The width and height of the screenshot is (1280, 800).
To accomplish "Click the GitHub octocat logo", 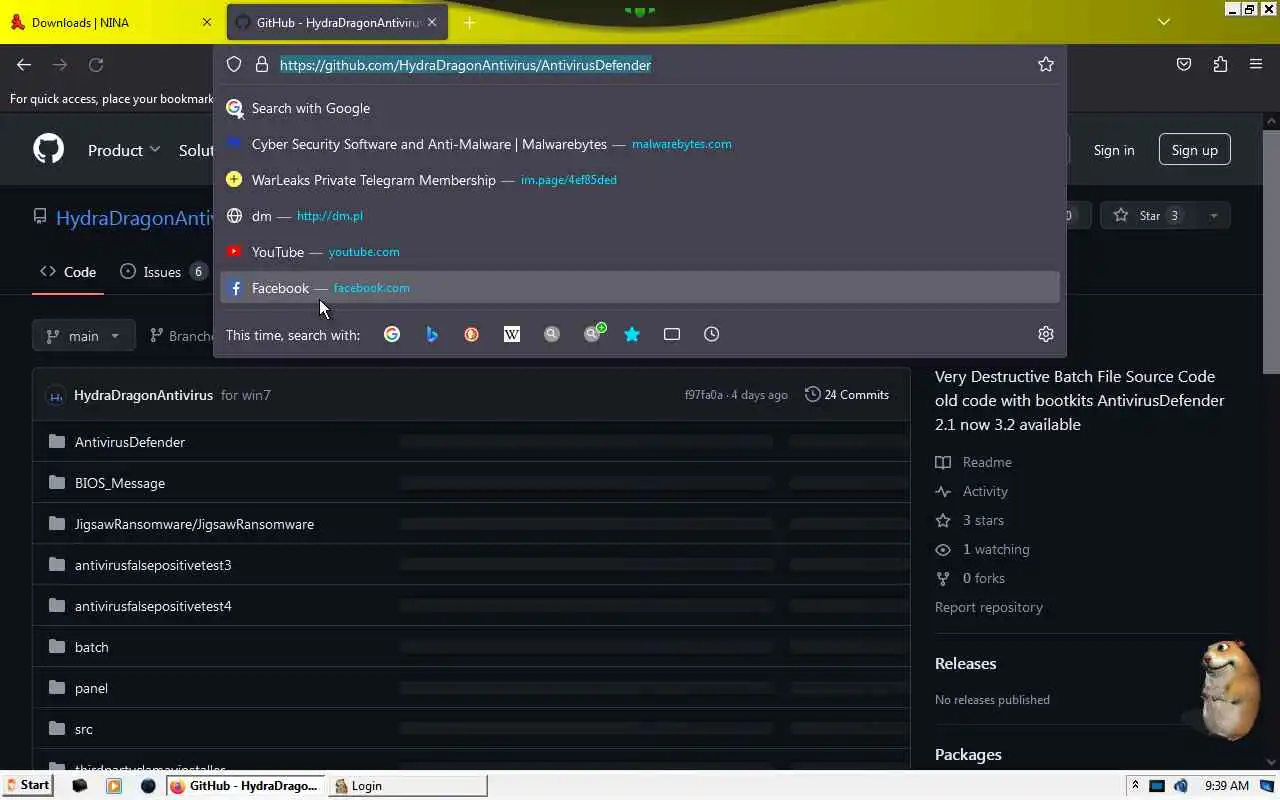I will point(48,150).
